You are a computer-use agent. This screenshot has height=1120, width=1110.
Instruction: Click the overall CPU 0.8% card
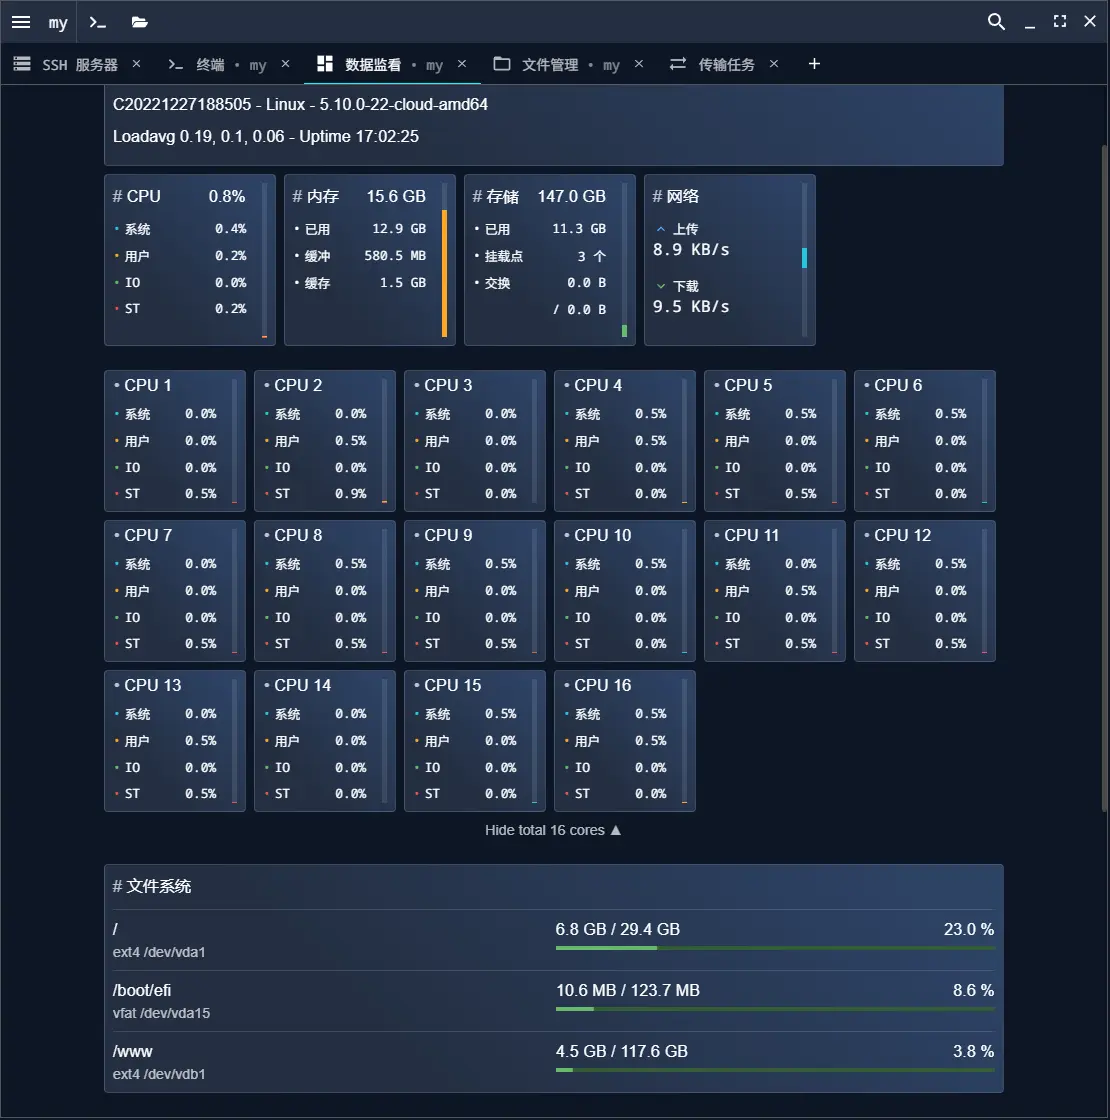pyautogui.click(x=190, y=260)
